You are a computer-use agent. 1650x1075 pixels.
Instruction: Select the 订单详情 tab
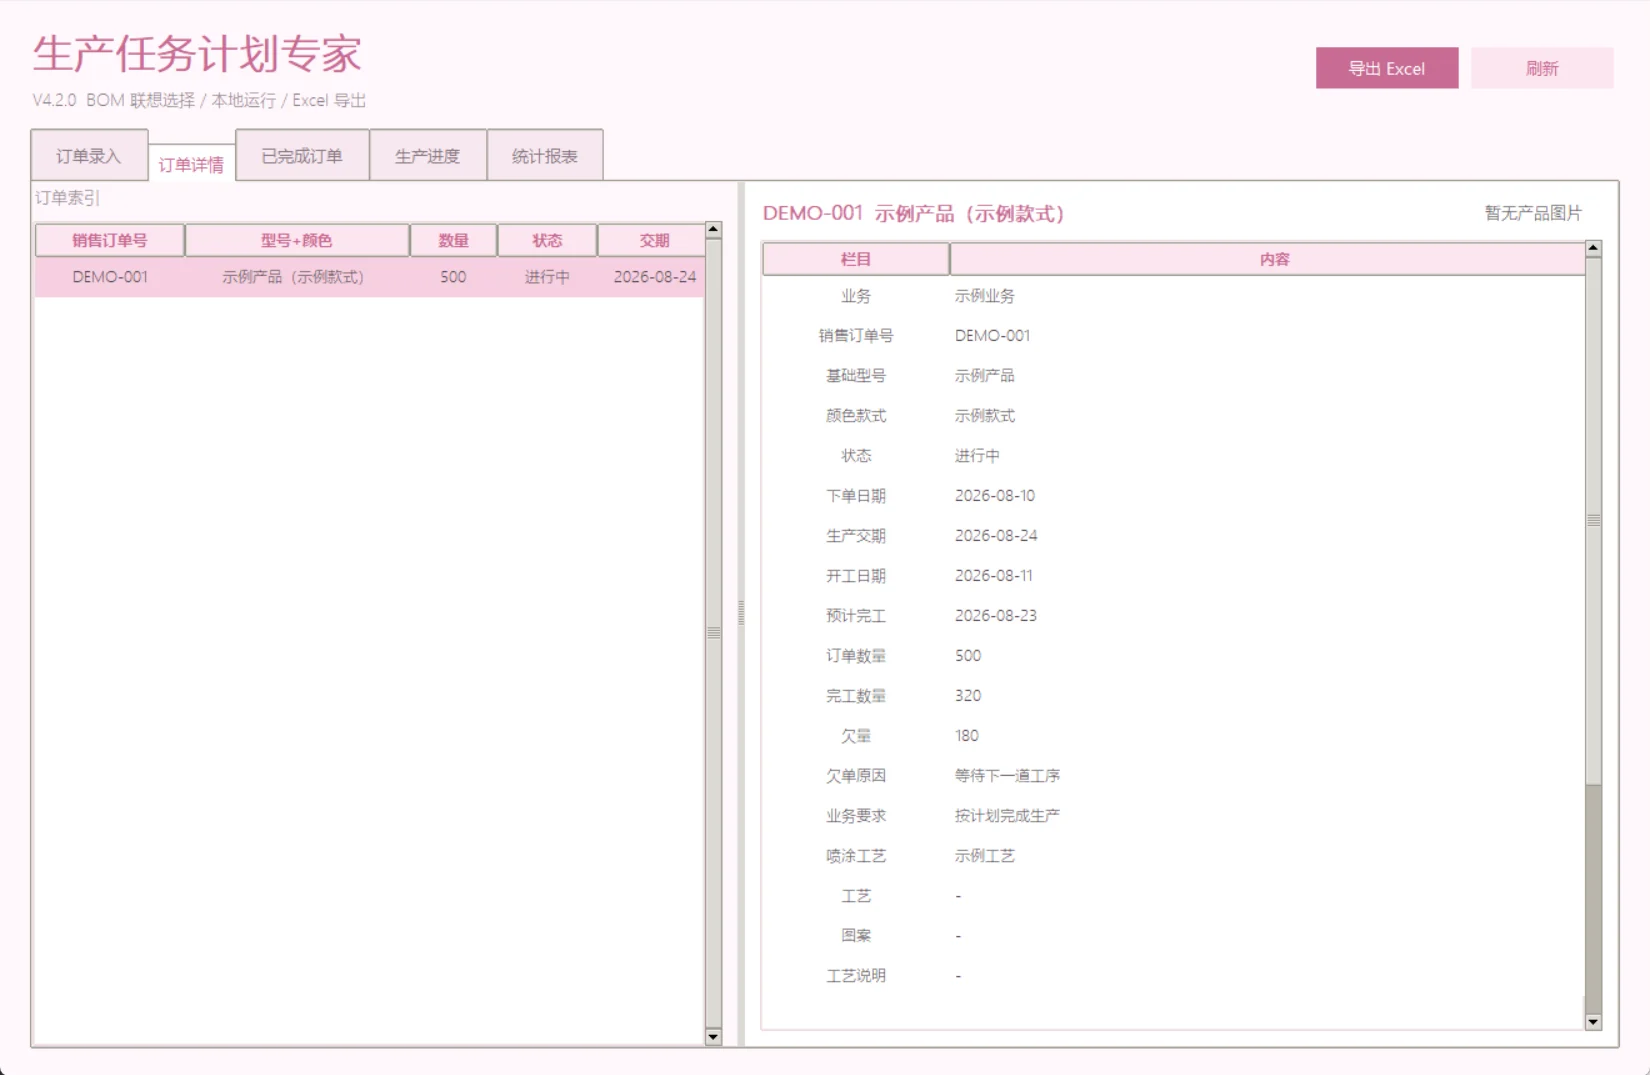click(191, 164)
